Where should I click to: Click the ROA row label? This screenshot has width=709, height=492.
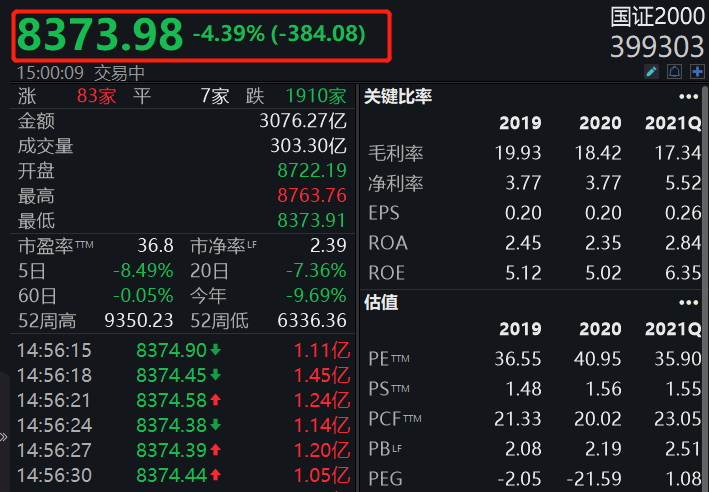click(388, 243)
